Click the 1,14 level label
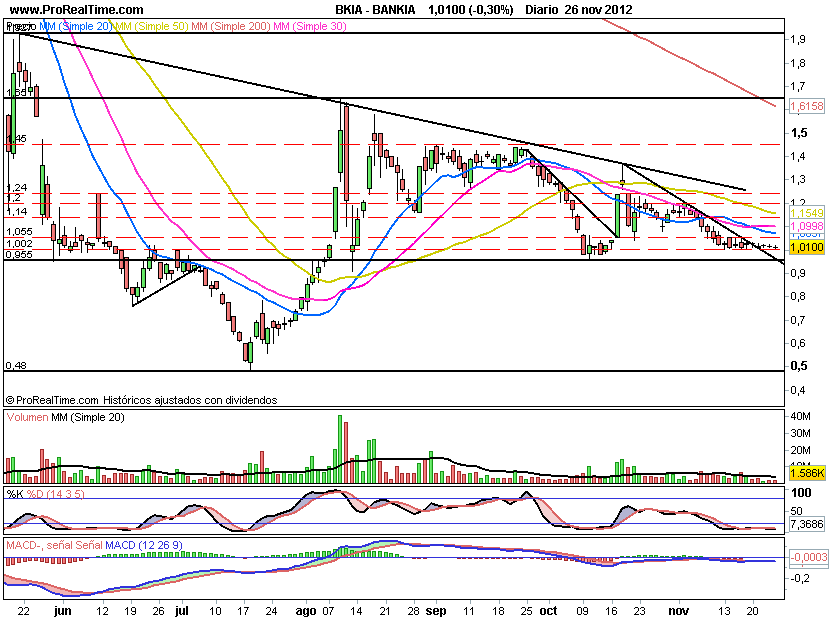 point(17,211)
